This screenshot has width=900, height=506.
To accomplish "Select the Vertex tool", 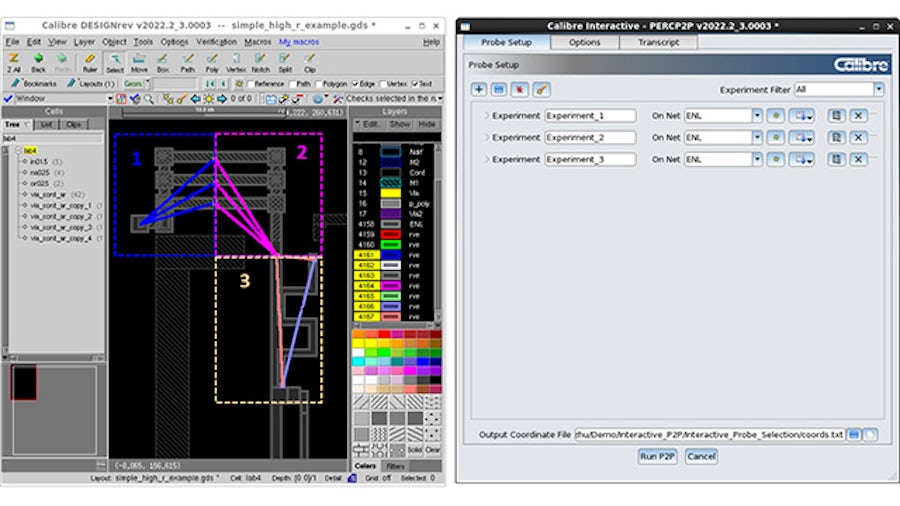I will (x=236, y=63).
